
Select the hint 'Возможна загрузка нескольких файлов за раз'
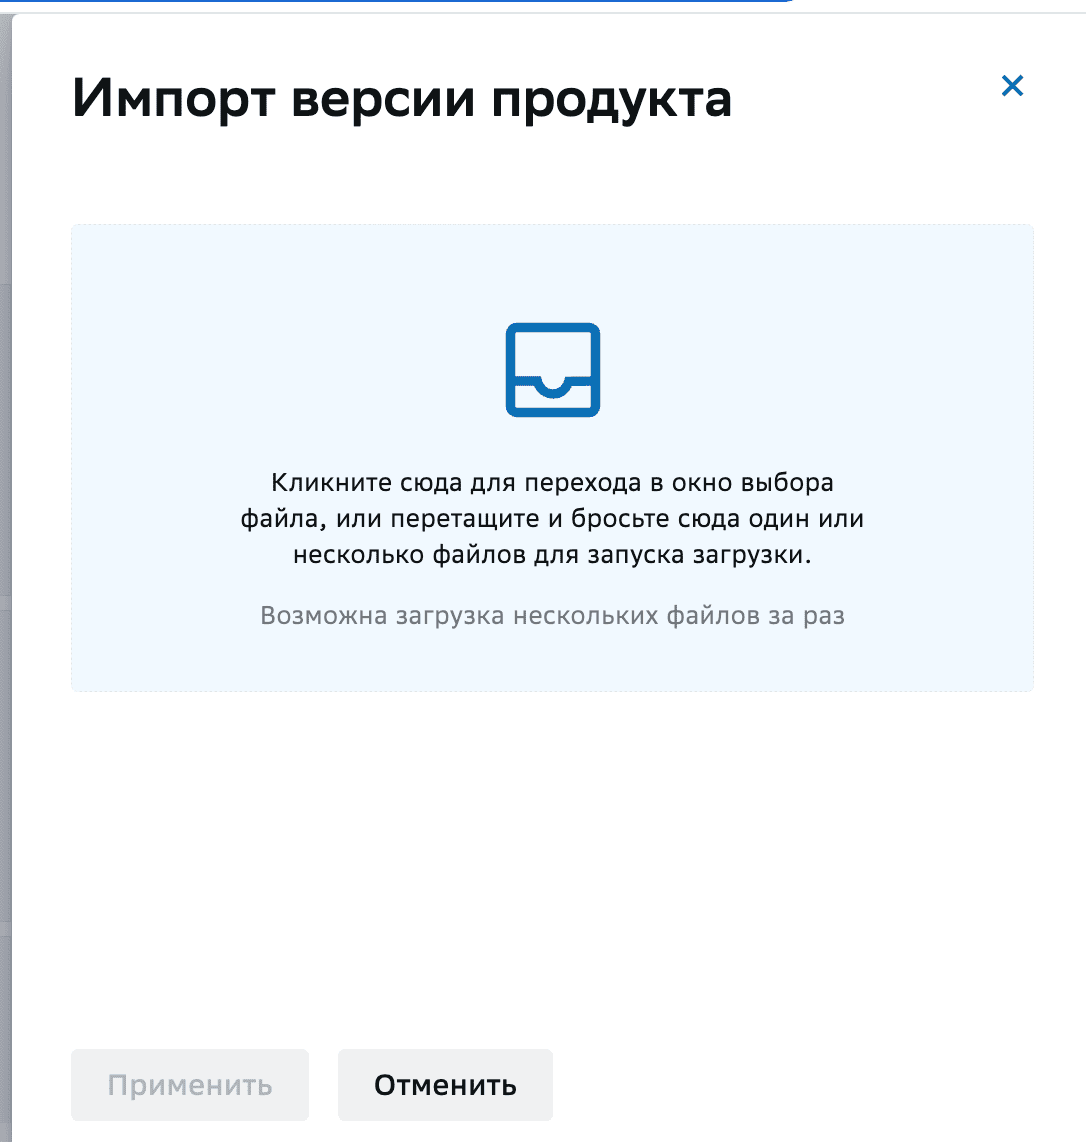pyautogui.click(x=552, y=615)
